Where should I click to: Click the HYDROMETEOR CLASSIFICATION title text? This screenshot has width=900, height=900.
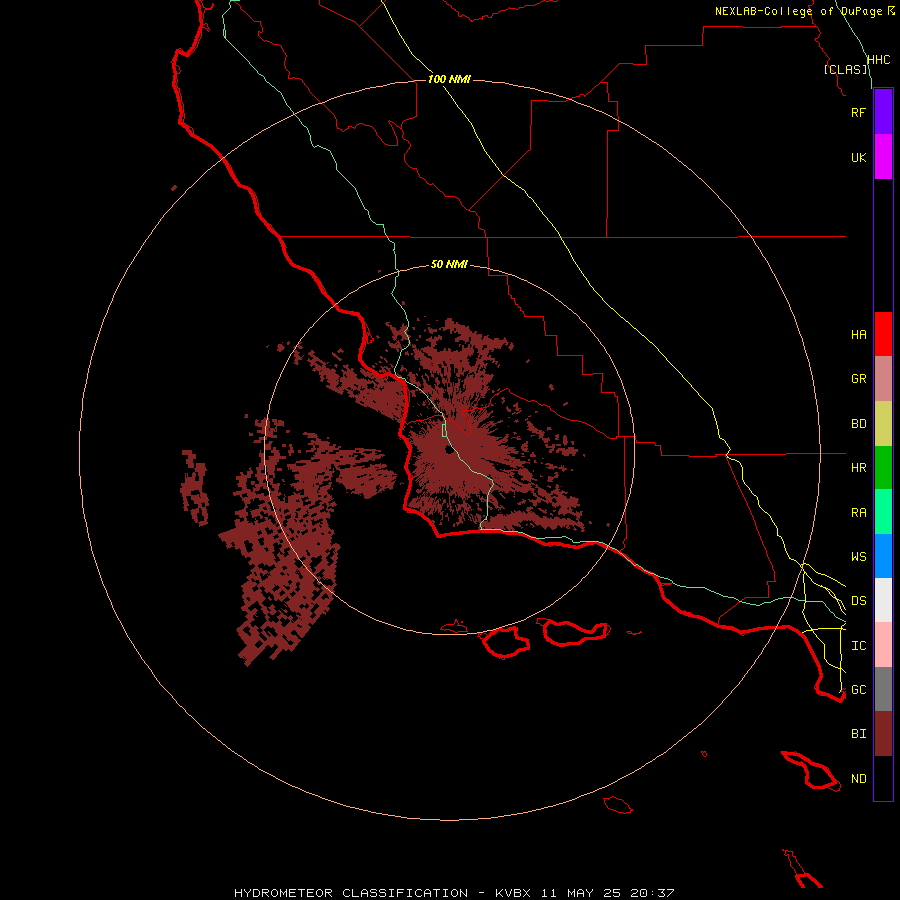(351, 893)
